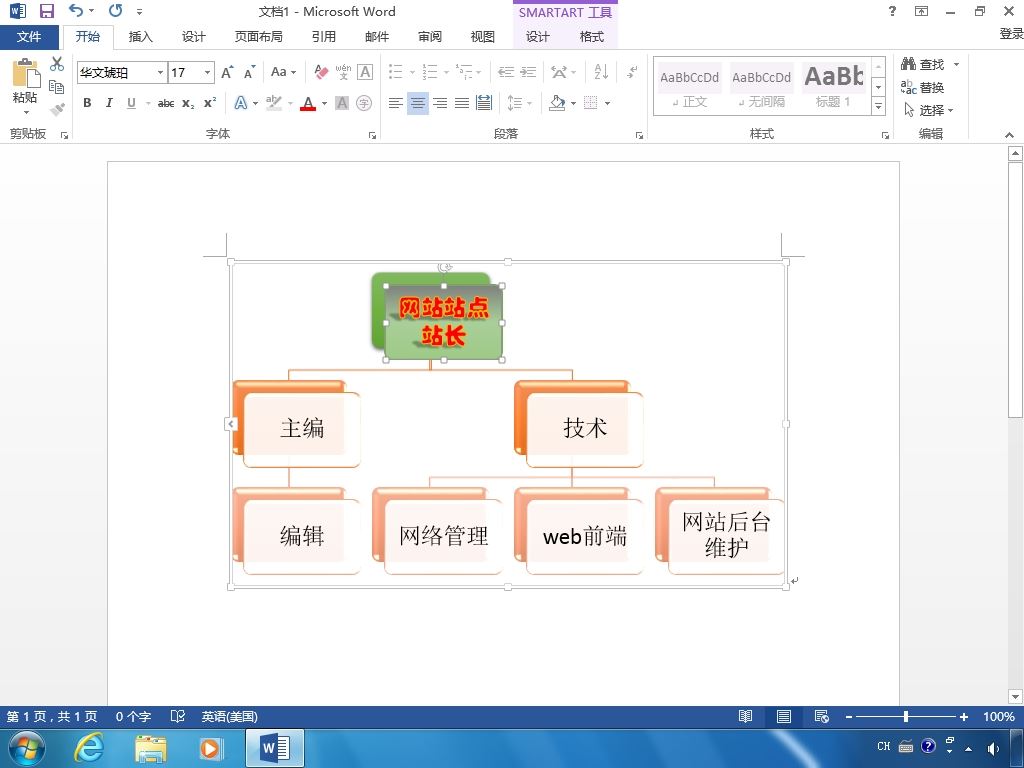Open the font size dropdown arrow
The image size is (1024, 768).
click(x=207, y=72)
